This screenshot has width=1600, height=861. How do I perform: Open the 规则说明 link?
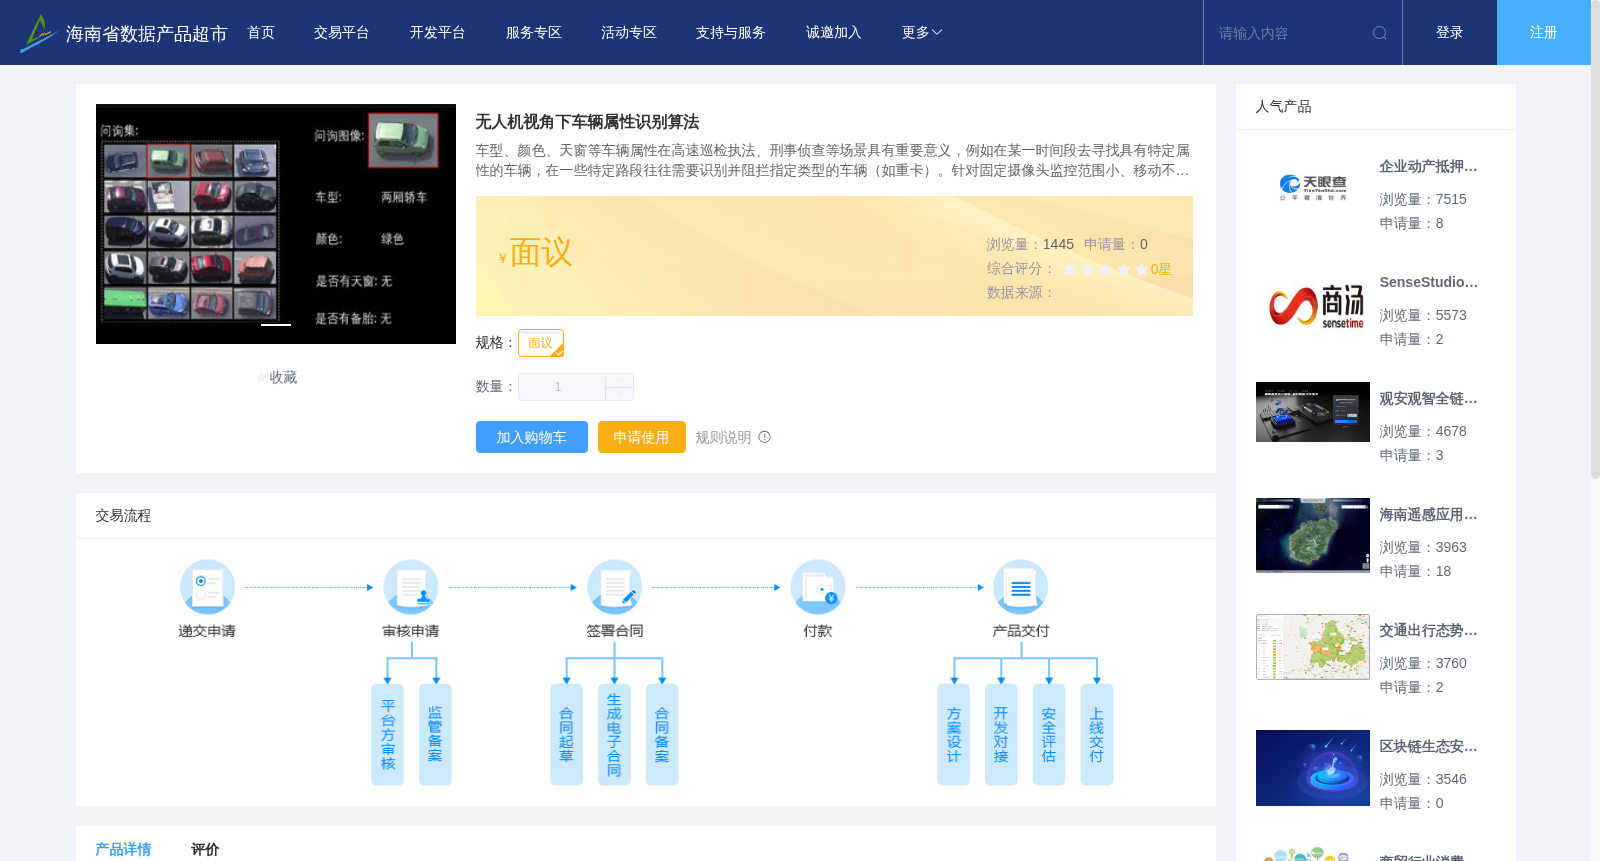(723, 437)
